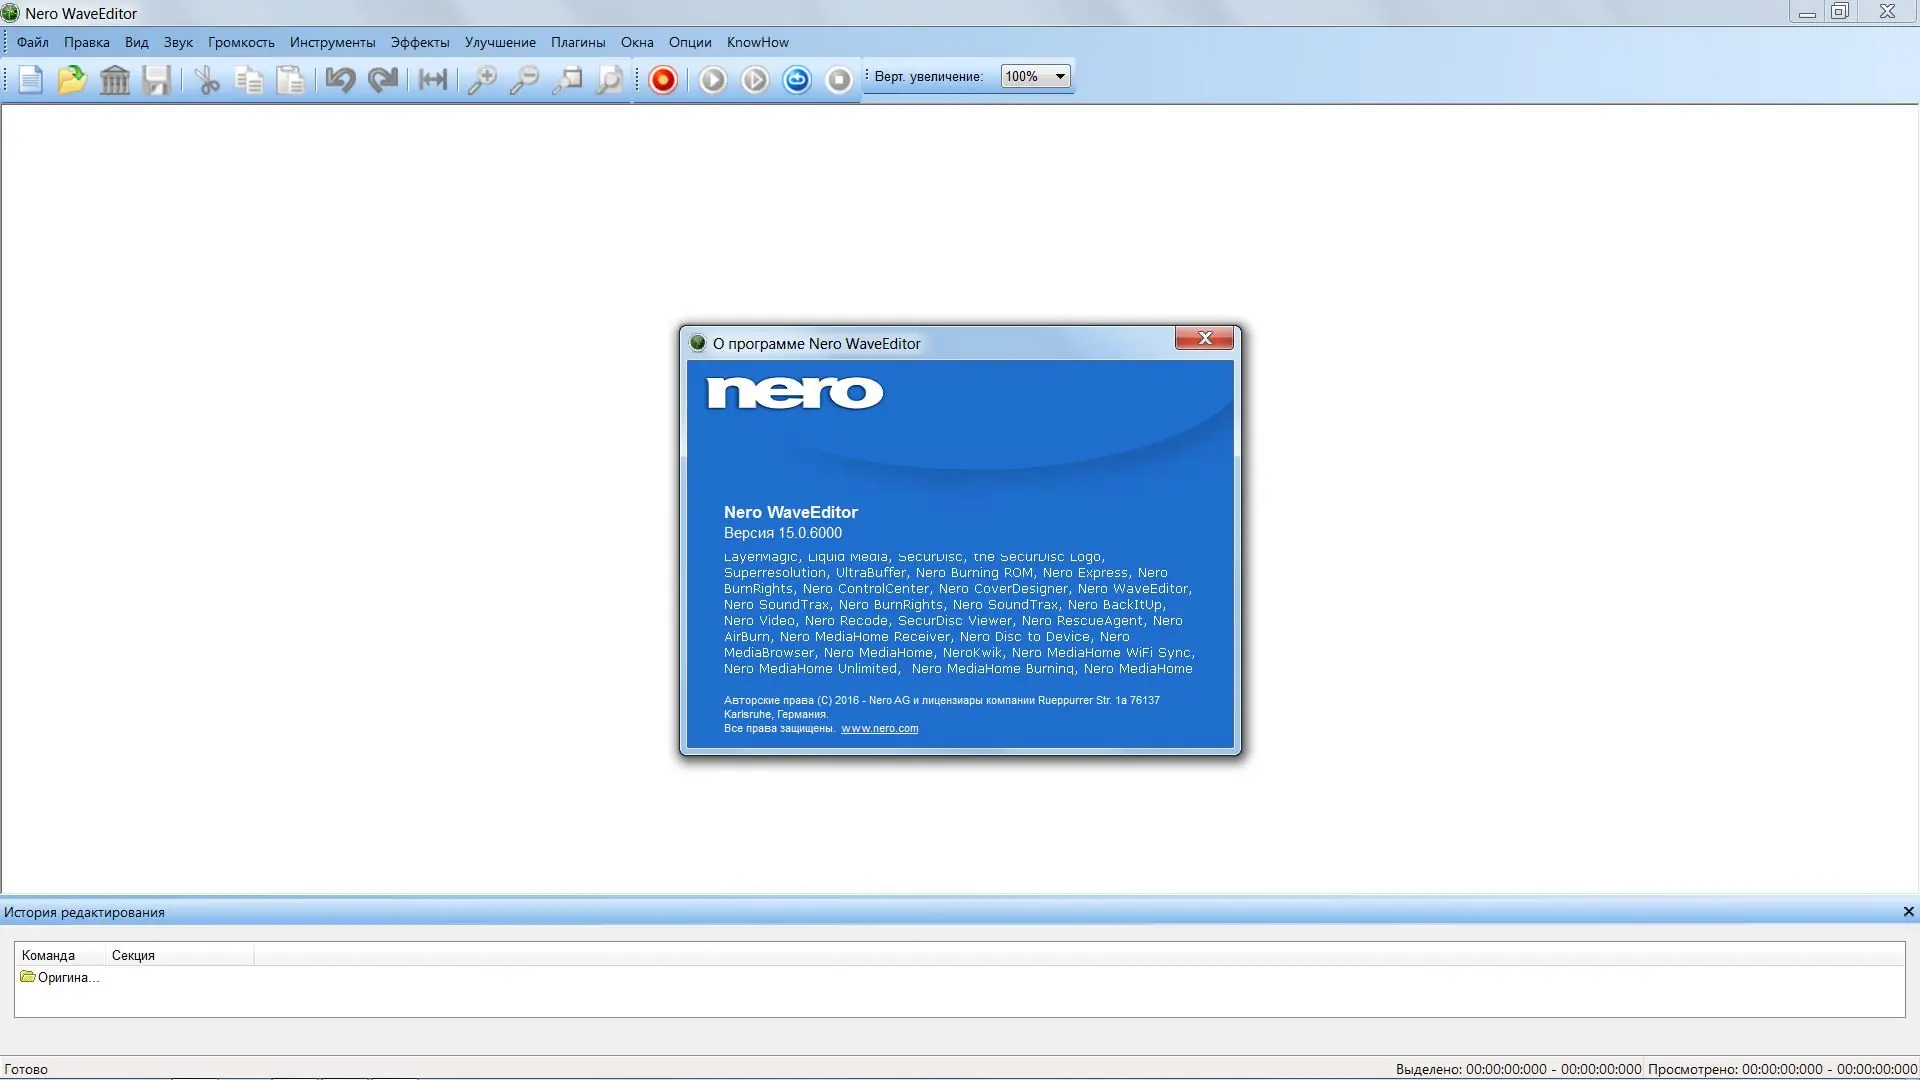Open the Файл menu

pos(32,42)
